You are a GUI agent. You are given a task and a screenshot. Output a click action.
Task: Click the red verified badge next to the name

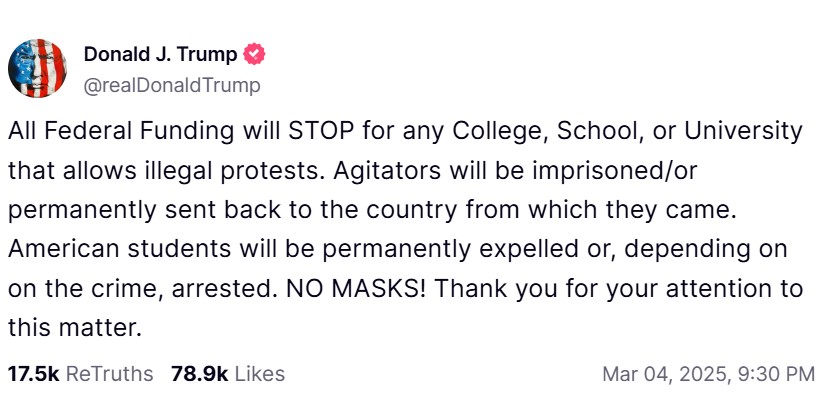[x=255, y=54]
